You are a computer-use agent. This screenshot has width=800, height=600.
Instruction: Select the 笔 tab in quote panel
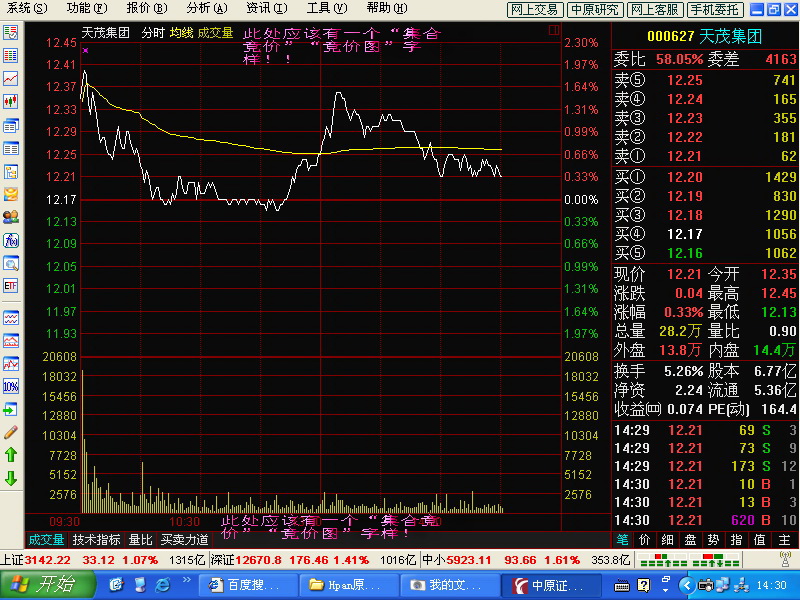pyautogui.click(x=622, y=540)
